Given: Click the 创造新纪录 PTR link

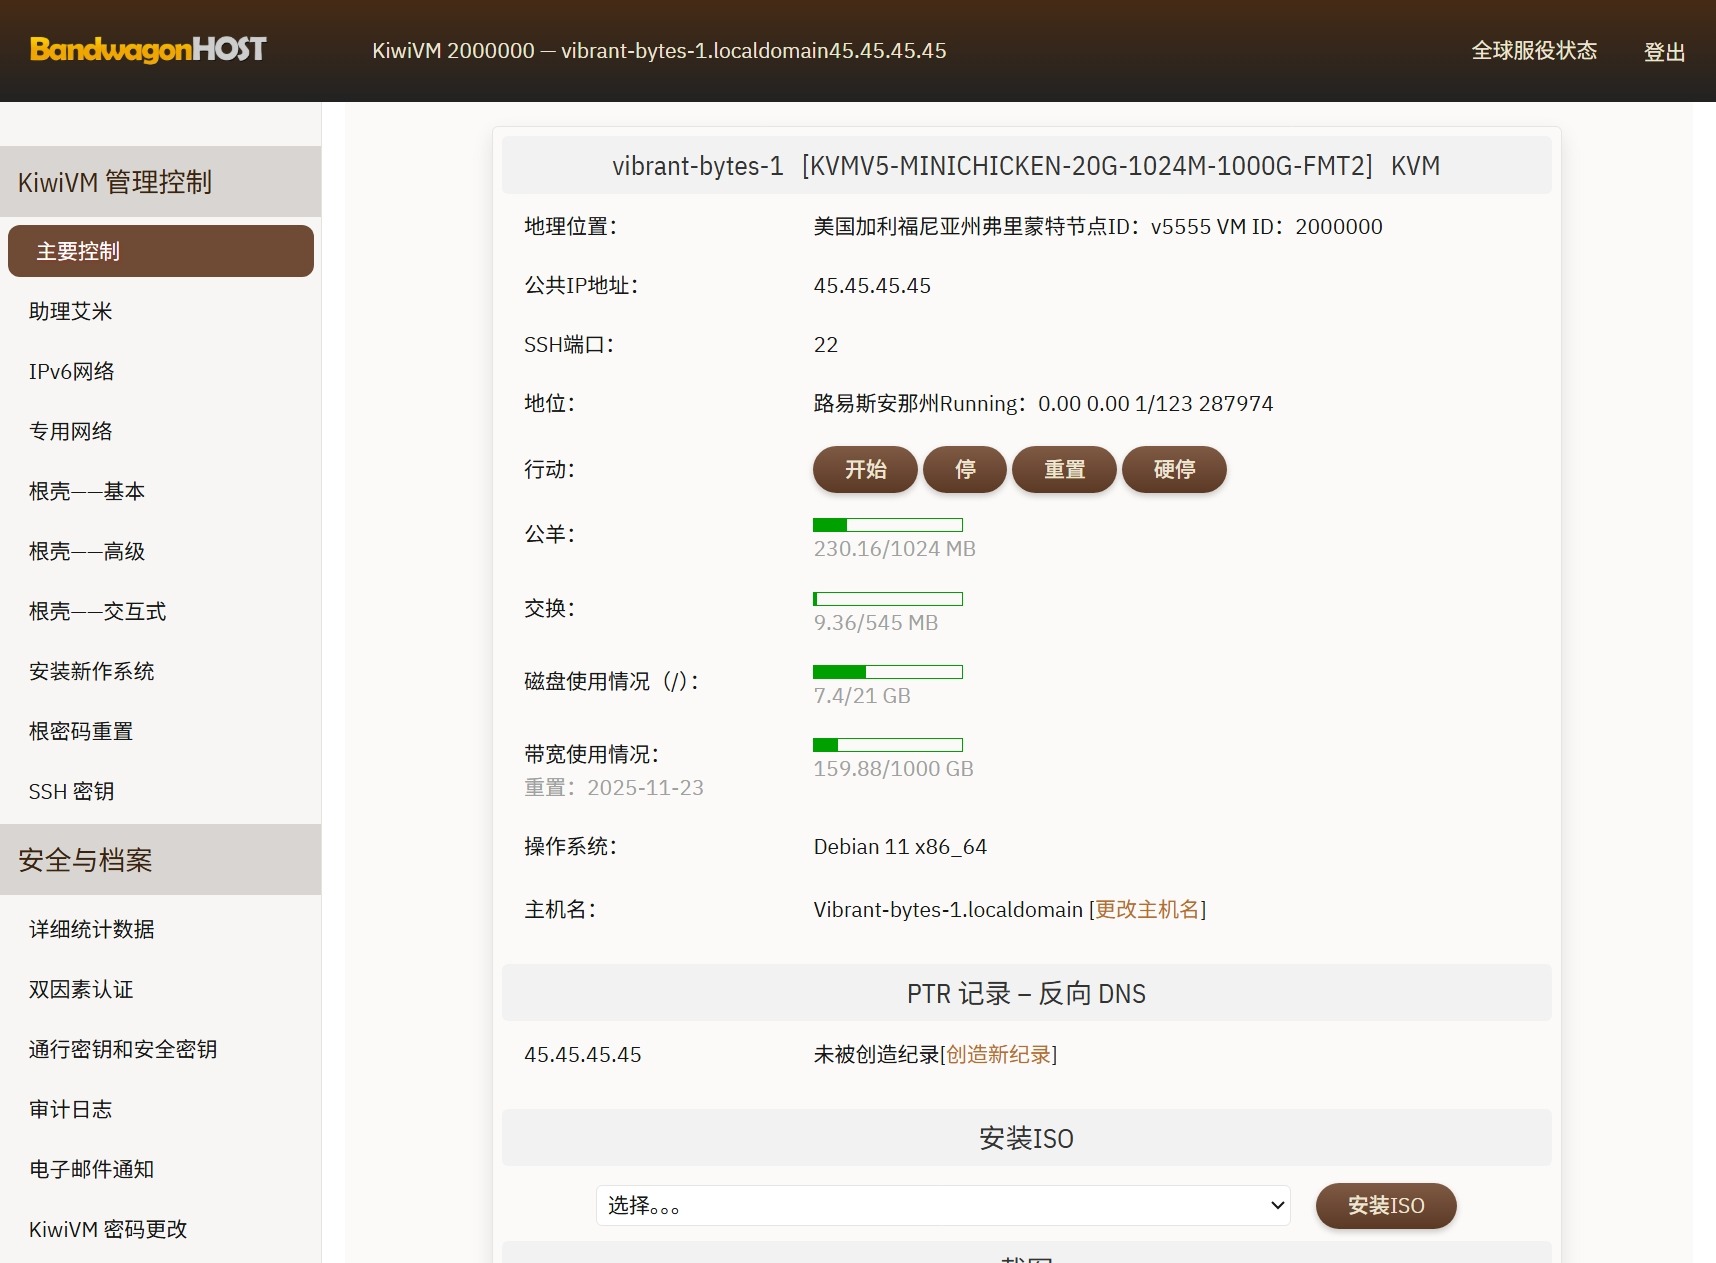Looking at the screenshot, I should point(998,1055).
